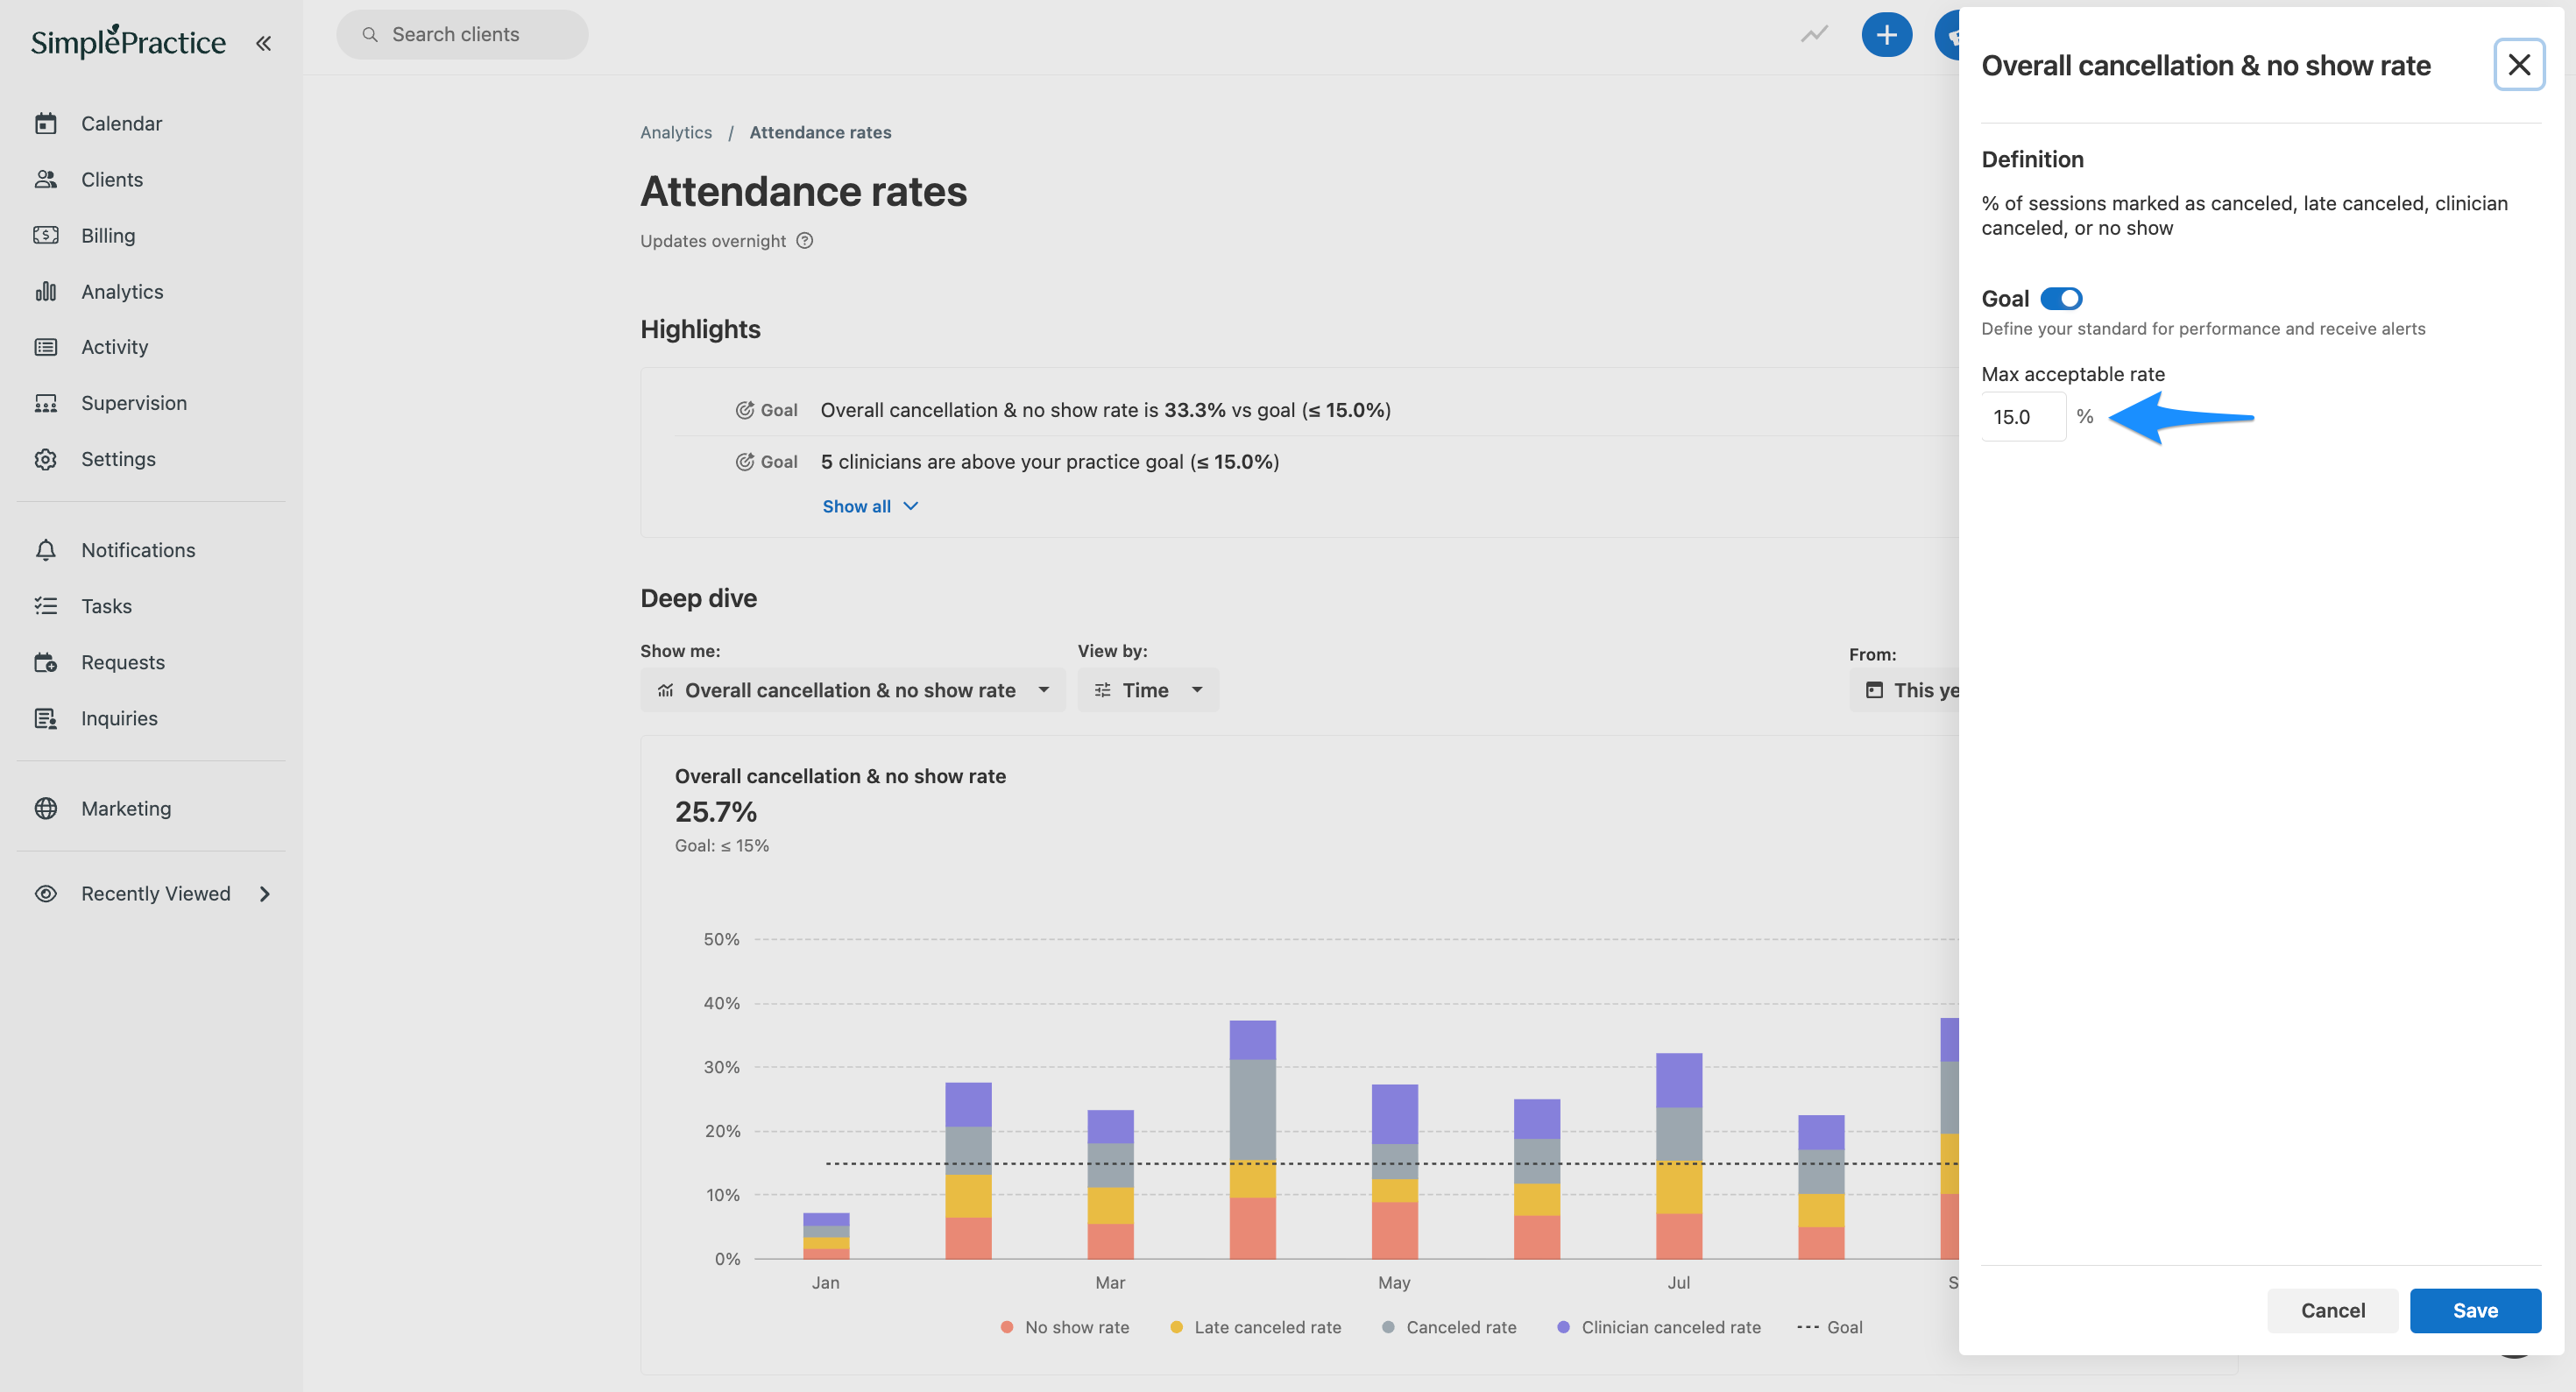Toggle the Goal dashed line legend
The height and width of the screenshot is (1392, 2576).
(1829, 1327)
